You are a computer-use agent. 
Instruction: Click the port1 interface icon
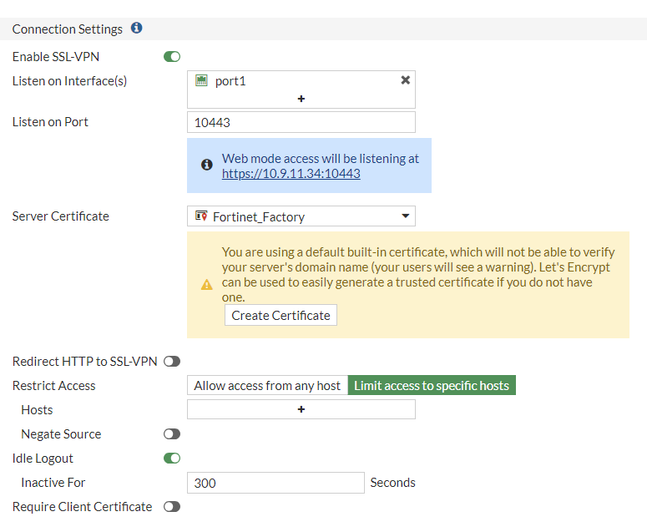(x=201, y=80)
